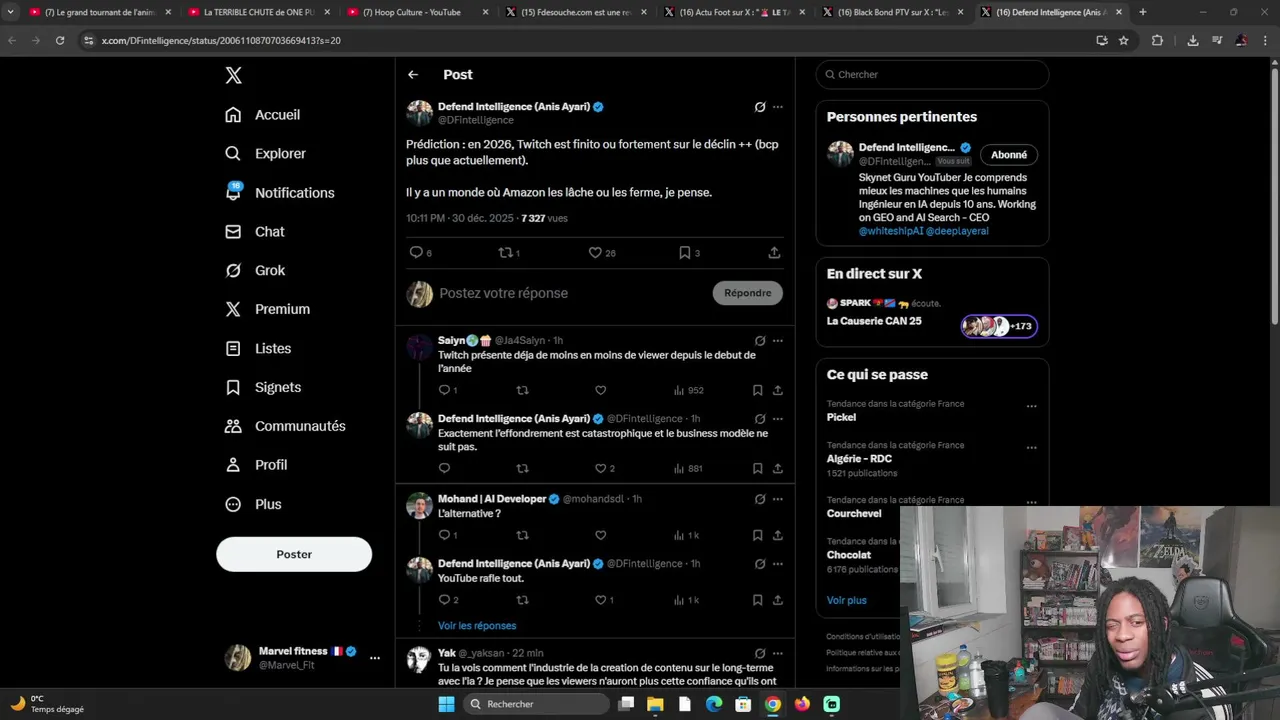Click the Poster button

point(294,554)
